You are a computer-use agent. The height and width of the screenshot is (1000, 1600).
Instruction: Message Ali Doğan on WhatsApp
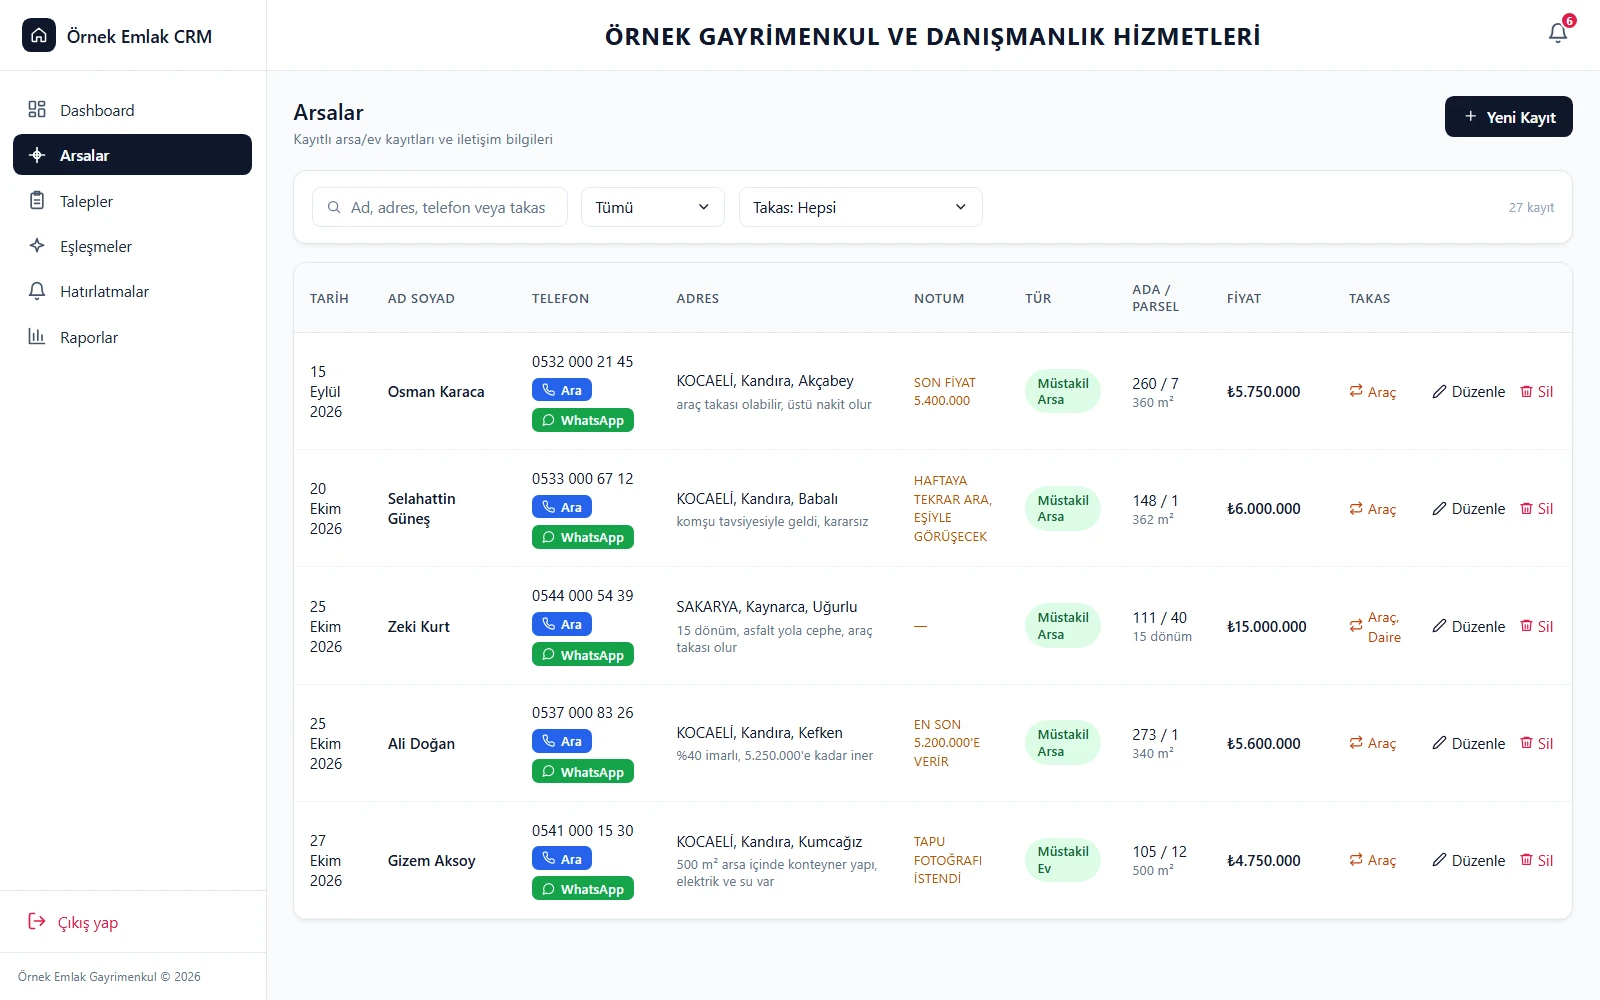pos(583,772)
